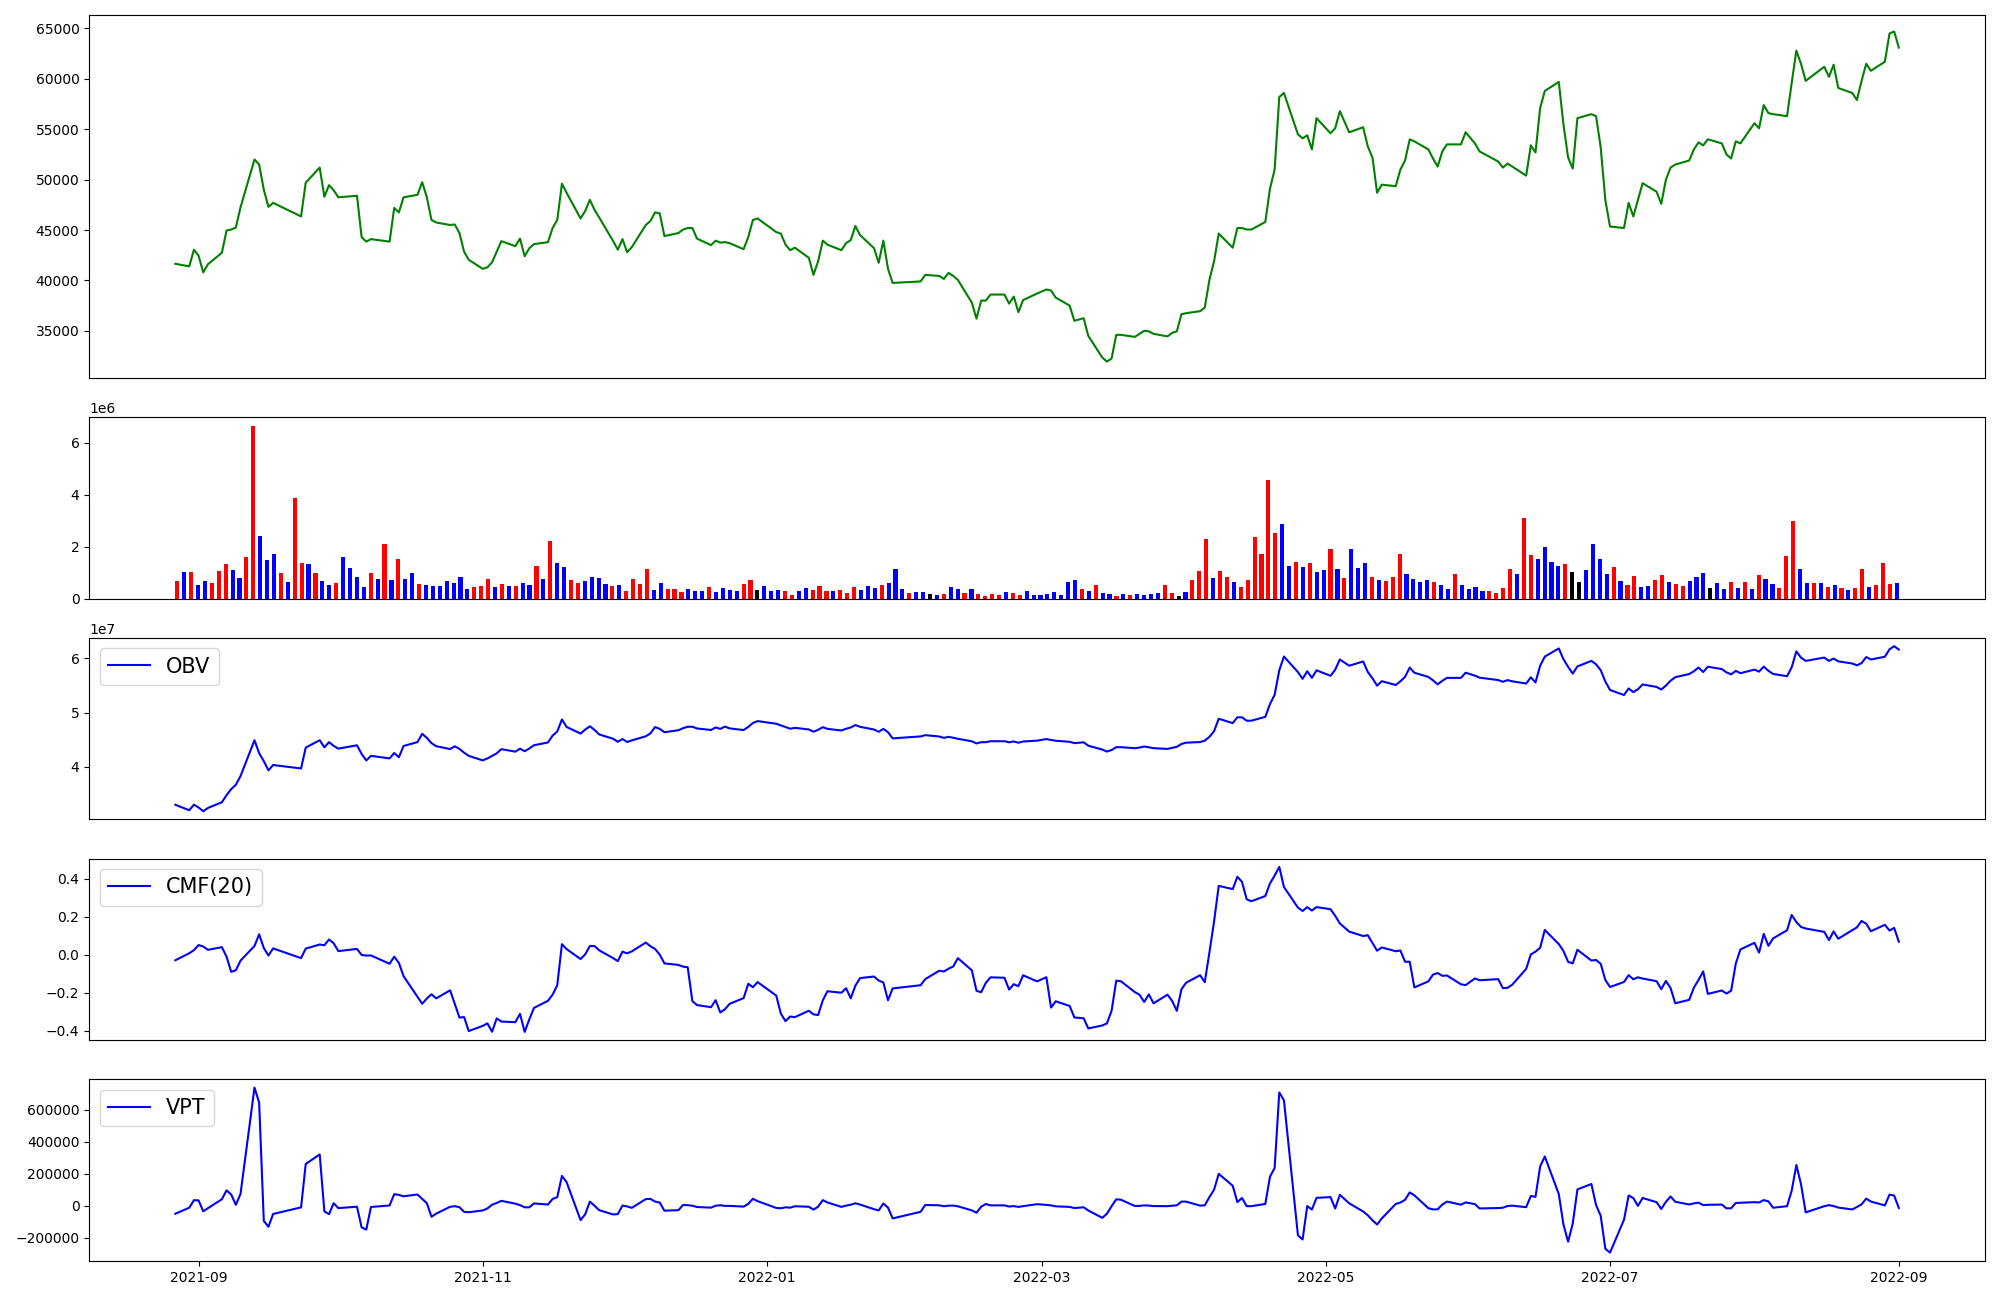2000x1300 pixels.
Task: Click the 2022-07 date tick label
Action: coord(1610,1277)
